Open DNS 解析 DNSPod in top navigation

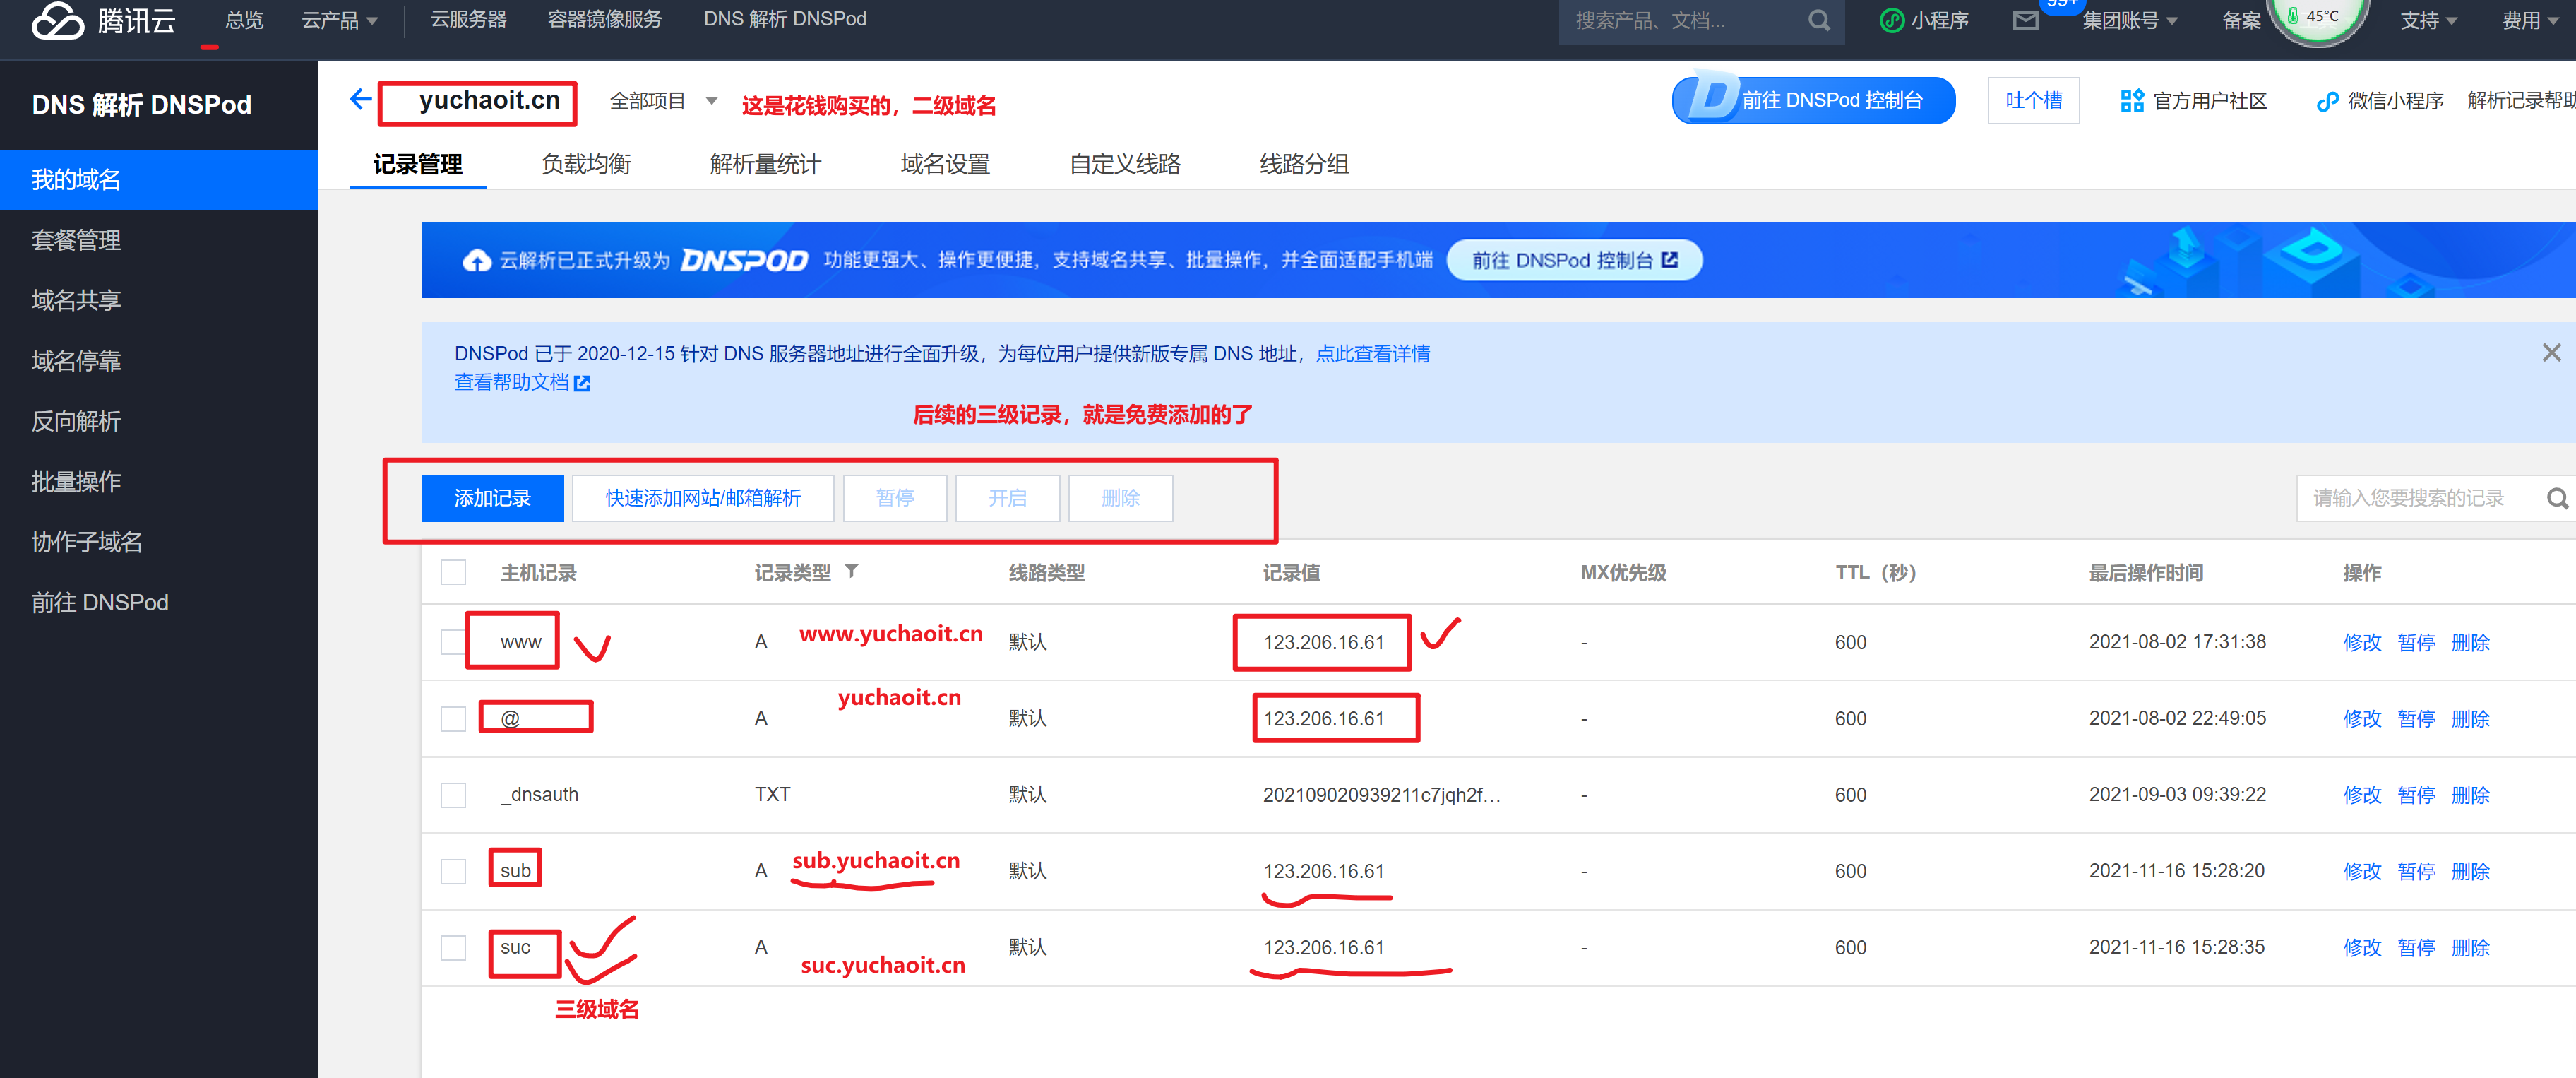point(785,19)
